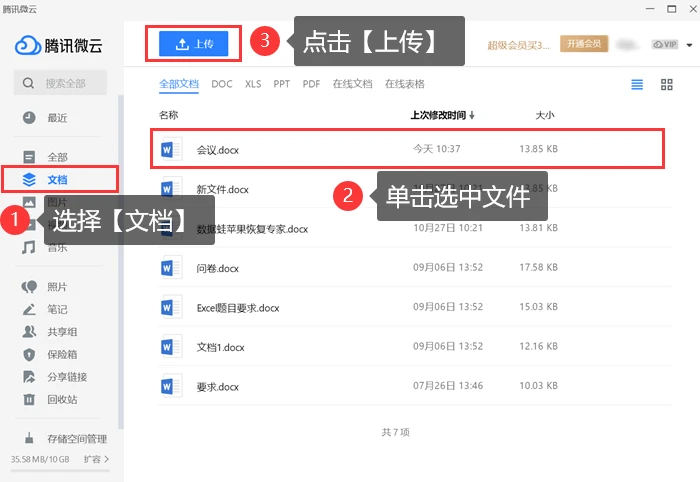This screenshot has width=700, height=482.
Task: Click the 17.58 KB size value
Action: 538,267
